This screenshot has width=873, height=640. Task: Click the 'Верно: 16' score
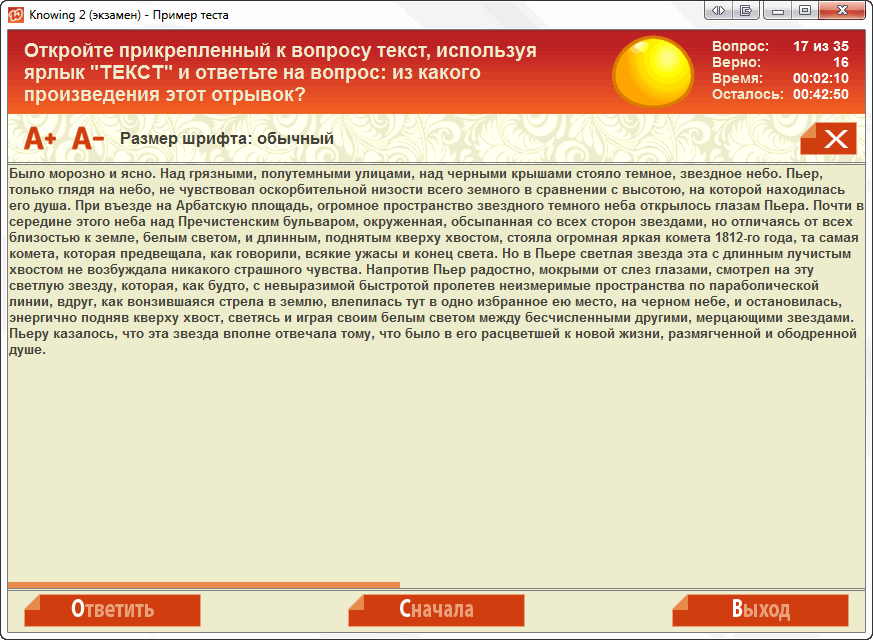tap(780, 62)
